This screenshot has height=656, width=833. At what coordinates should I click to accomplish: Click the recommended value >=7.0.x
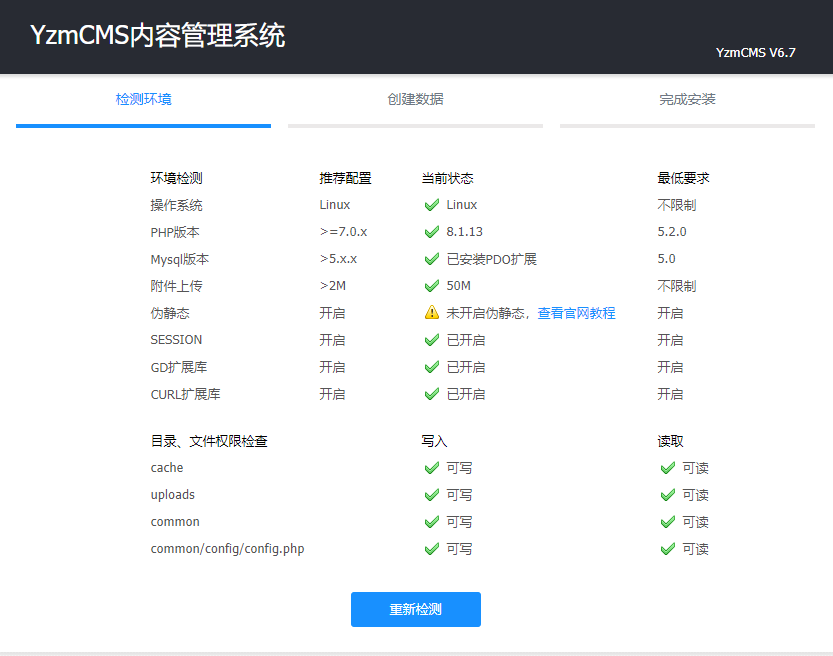(x=343, y=232)
